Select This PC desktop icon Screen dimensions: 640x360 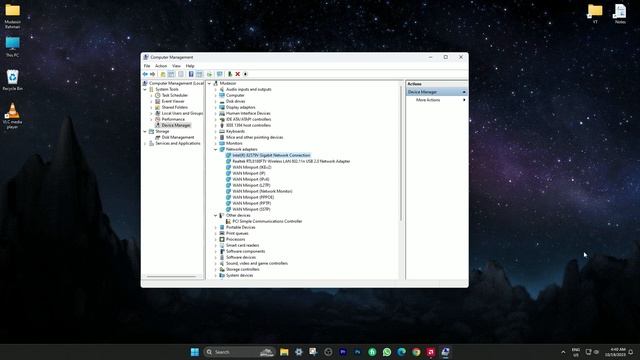point(12,47)
